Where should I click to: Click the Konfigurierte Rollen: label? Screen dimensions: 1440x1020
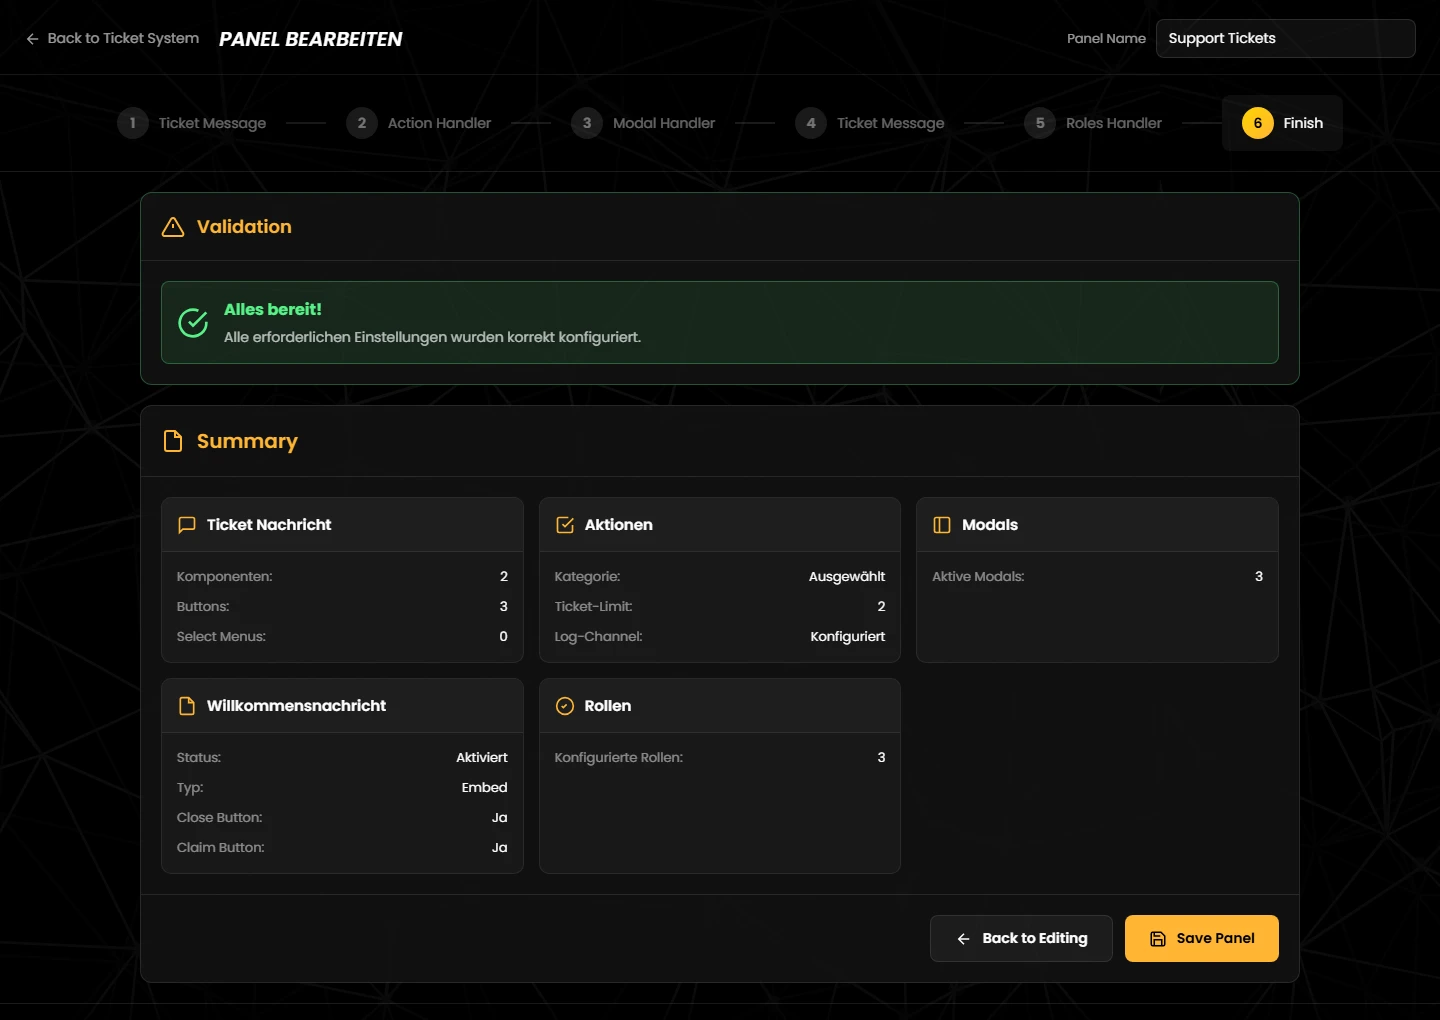point(619,758)
